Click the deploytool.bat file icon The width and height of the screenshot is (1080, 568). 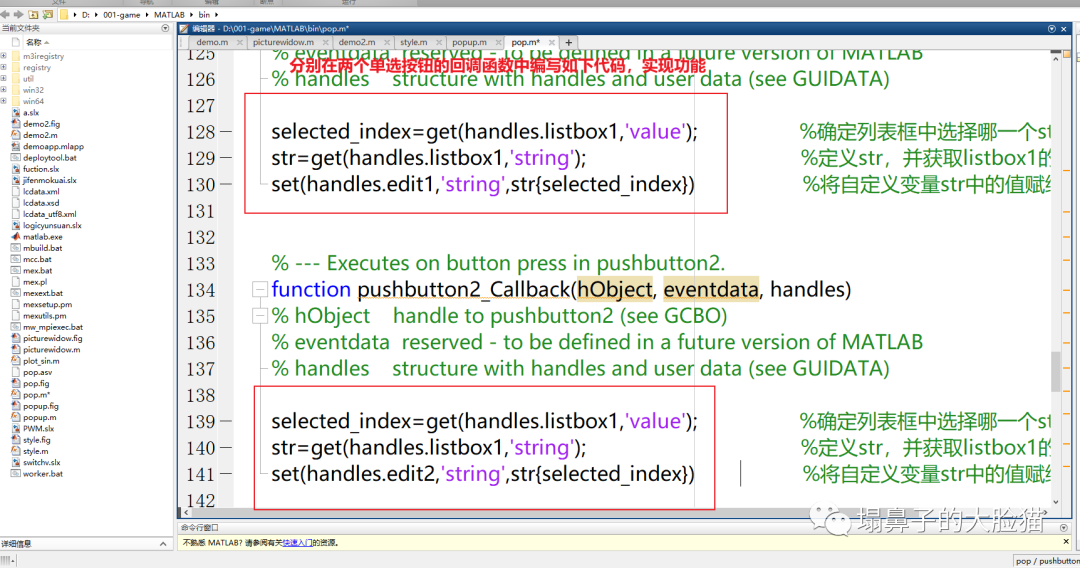tap(16, 158)
